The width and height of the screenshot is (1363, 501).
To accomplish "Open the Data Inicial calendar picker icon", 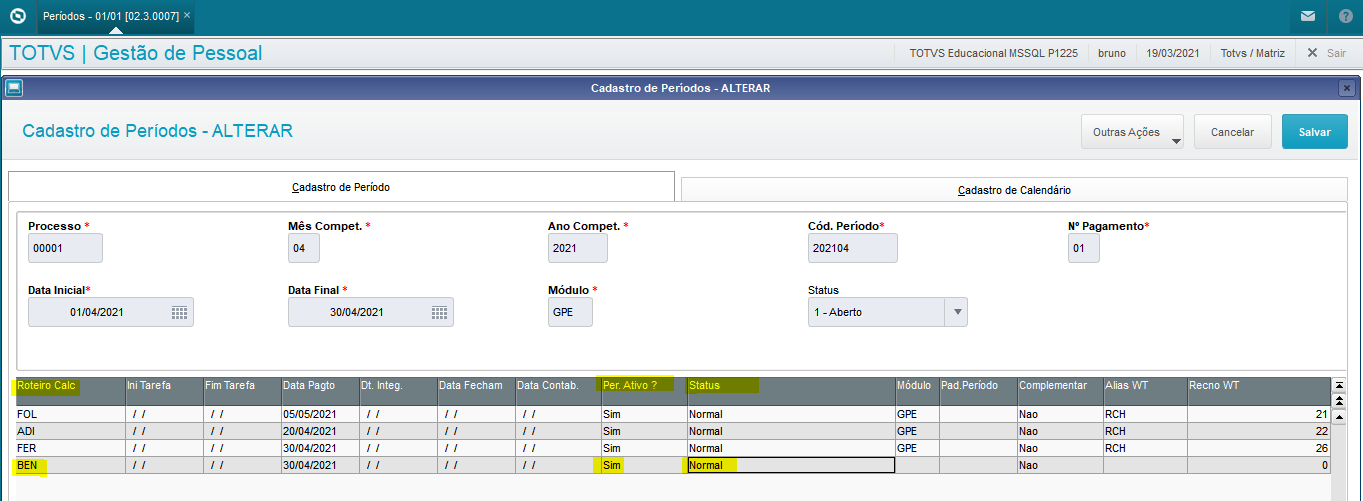I will tap(179, 312).
